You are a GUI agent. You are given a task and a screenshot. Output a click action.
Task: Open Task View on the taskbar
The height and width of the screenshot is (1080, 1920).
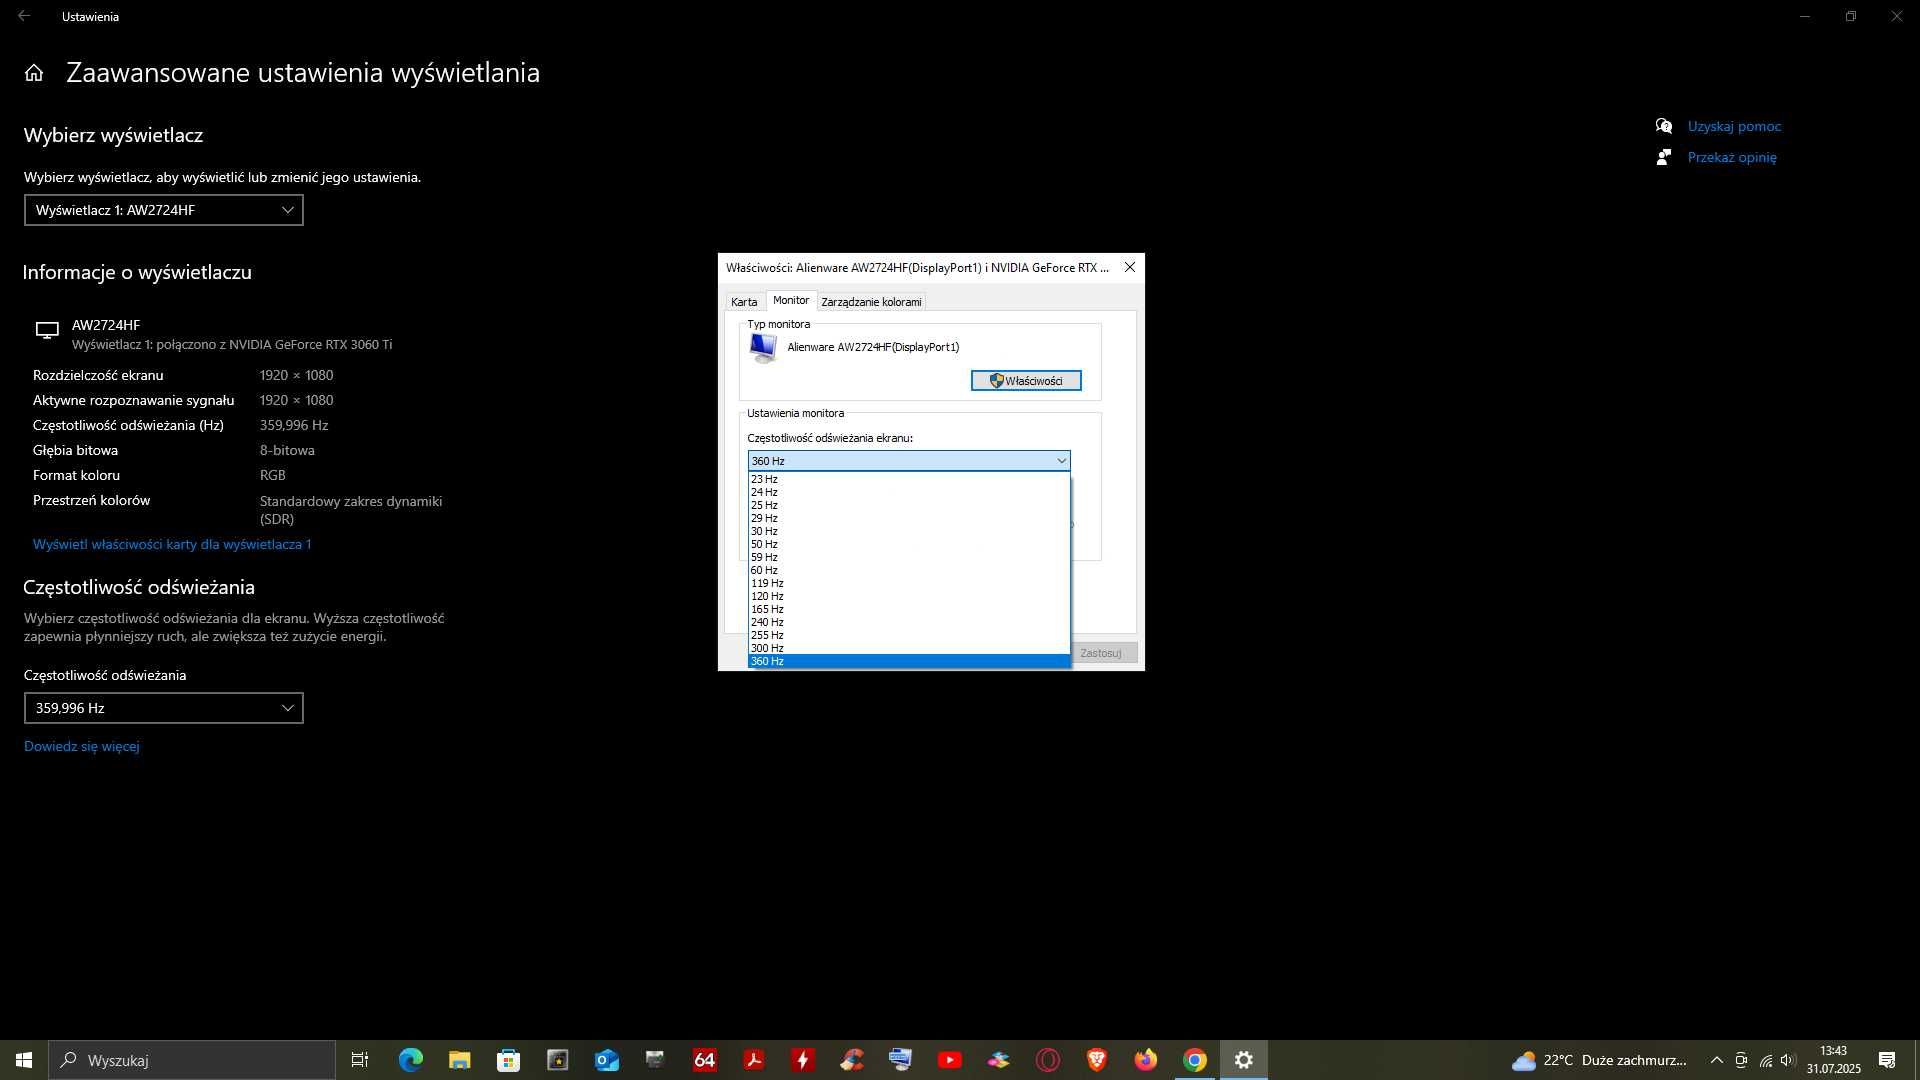tap(360, 1060)
